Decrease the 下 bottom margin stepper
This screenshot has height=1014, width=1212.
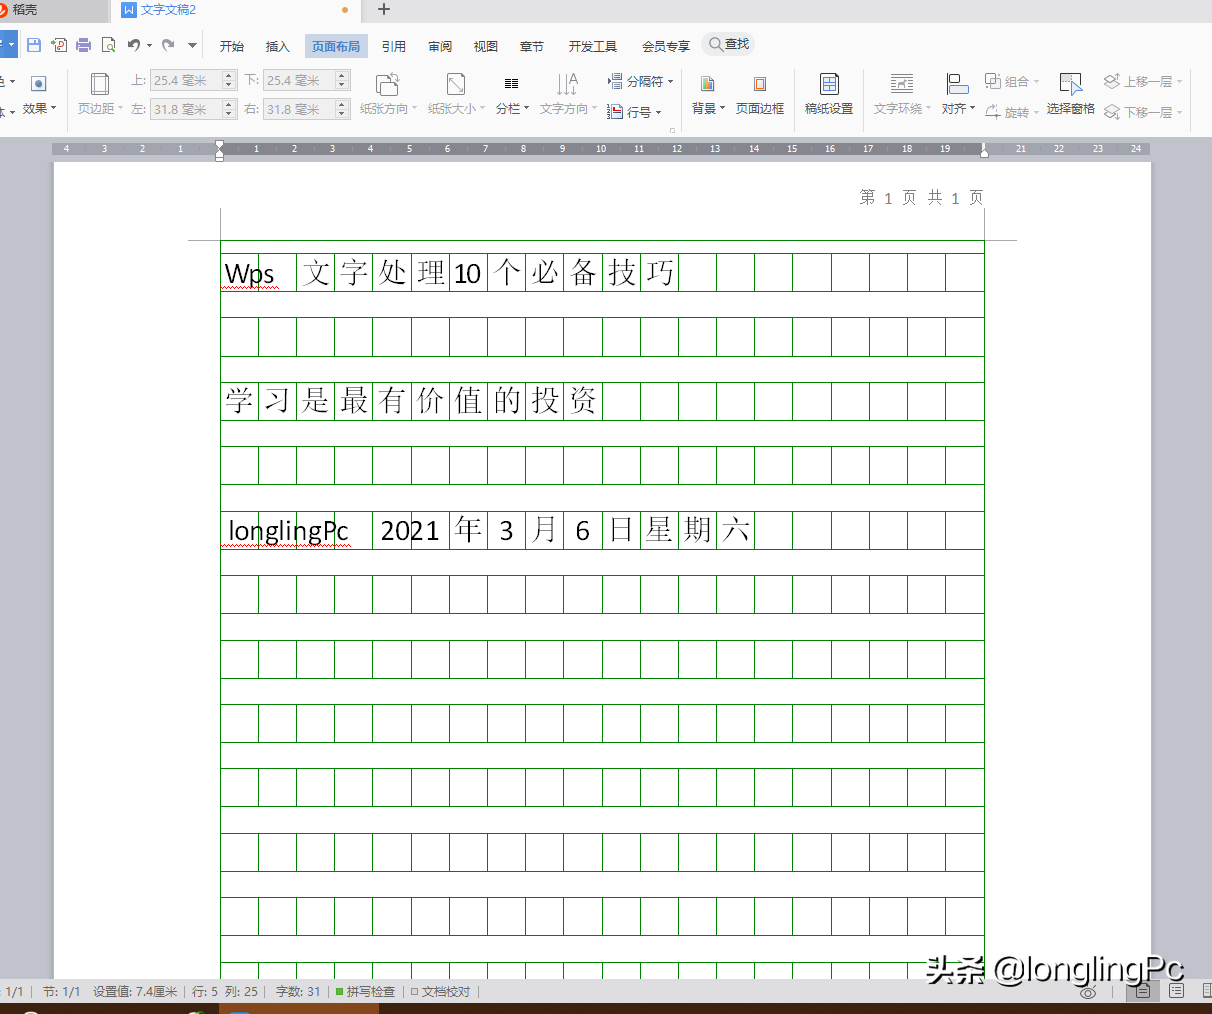[x=342, y=85]
